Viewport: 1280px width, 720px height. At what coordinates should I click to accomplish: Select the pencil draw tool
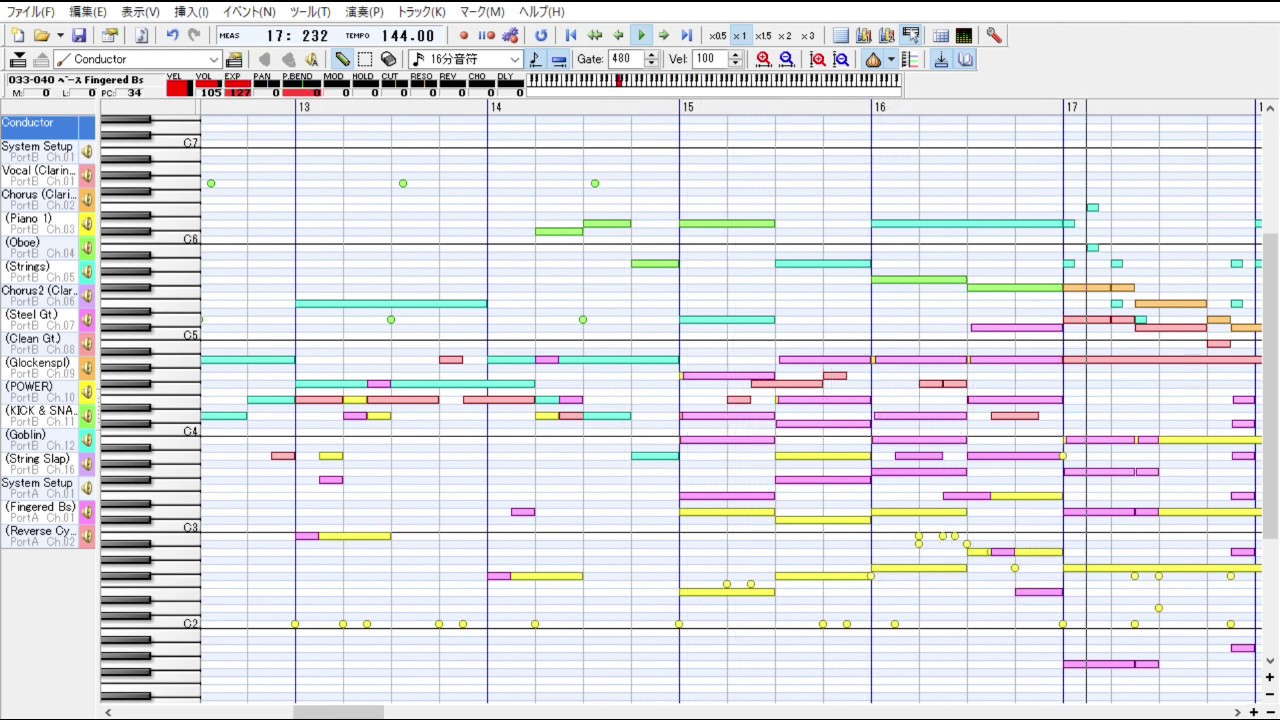(x=342, y=59)
